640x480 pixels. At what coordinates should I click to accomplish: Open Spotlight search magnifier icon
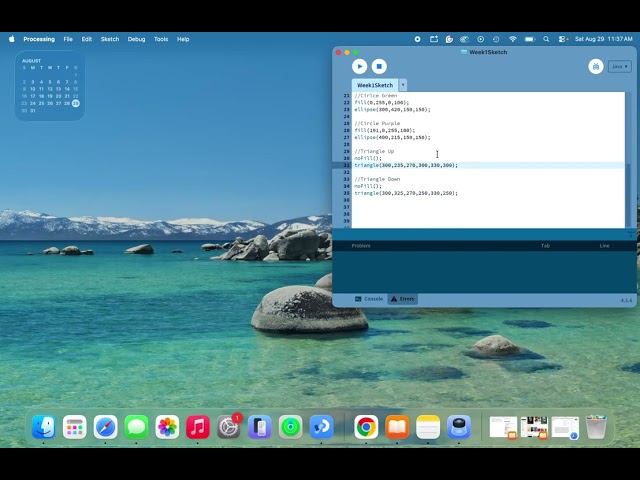coord(546,39)
